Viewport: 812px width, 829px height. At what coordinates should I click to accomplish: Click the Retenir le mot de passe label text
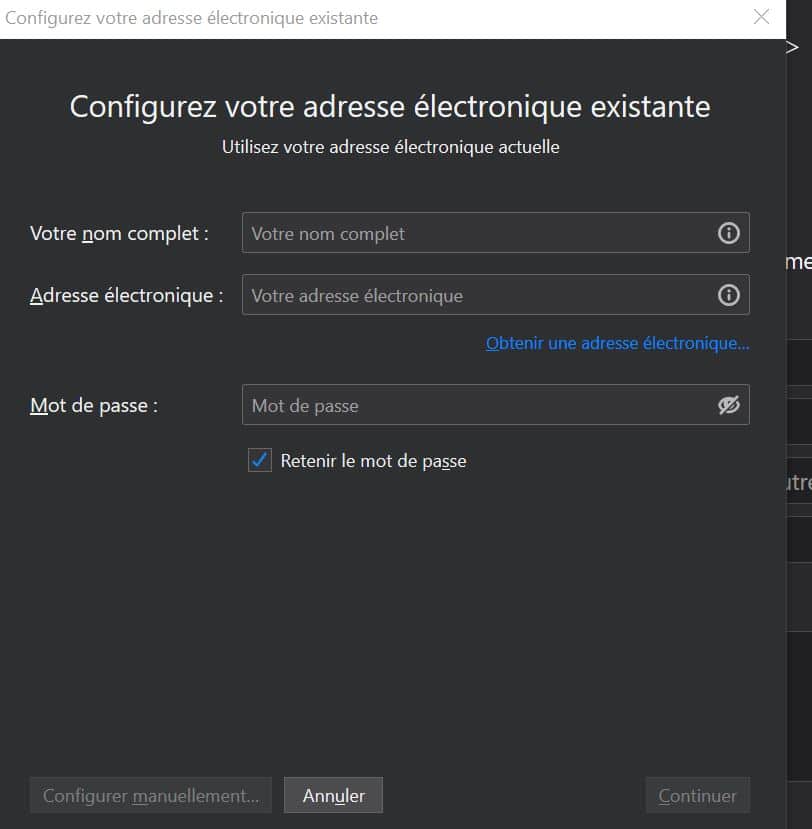(x=373, y=461)
